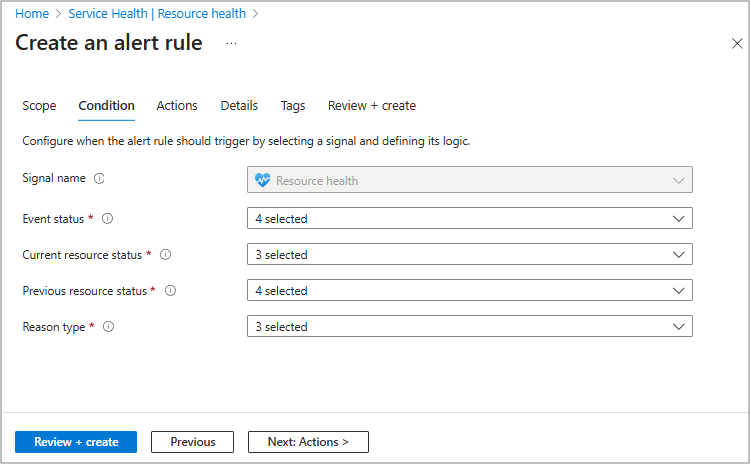Click info icon beside Event status
This screenshot has width=751, height=464.
(108, 218)
